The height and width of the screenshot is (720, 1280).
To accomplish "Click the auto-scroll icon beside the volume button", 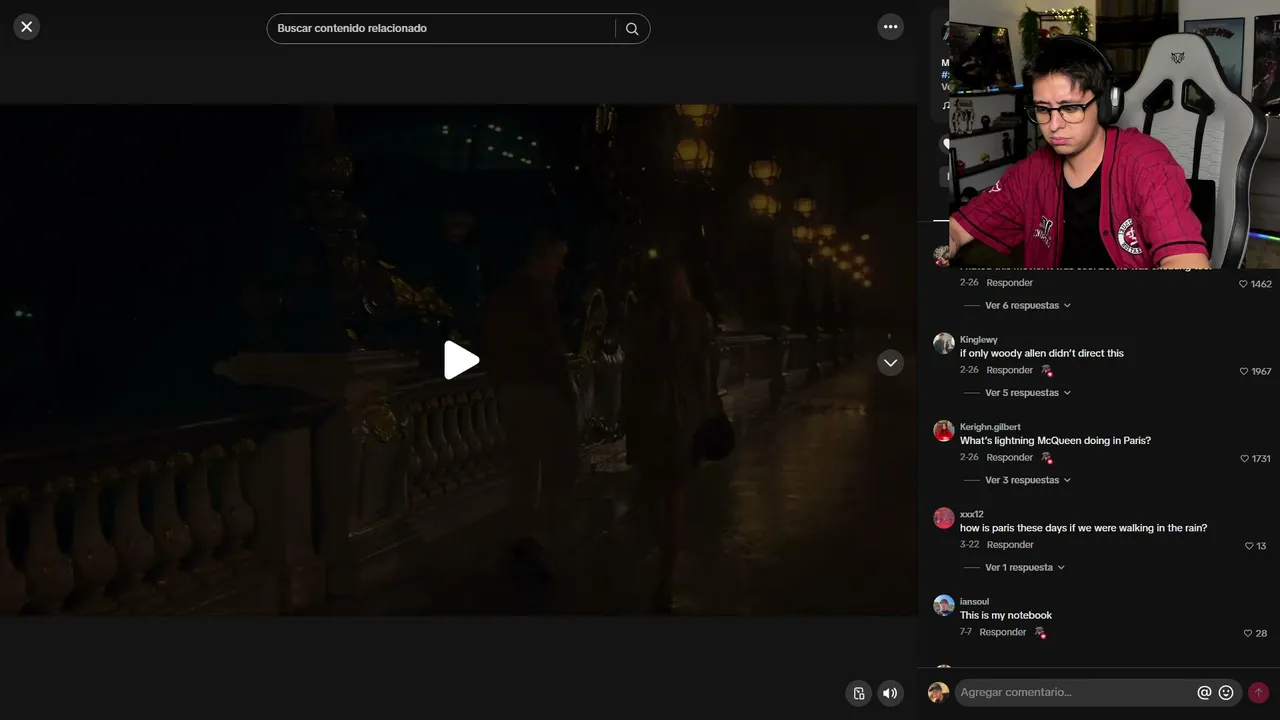I will [x=858, y=693].
